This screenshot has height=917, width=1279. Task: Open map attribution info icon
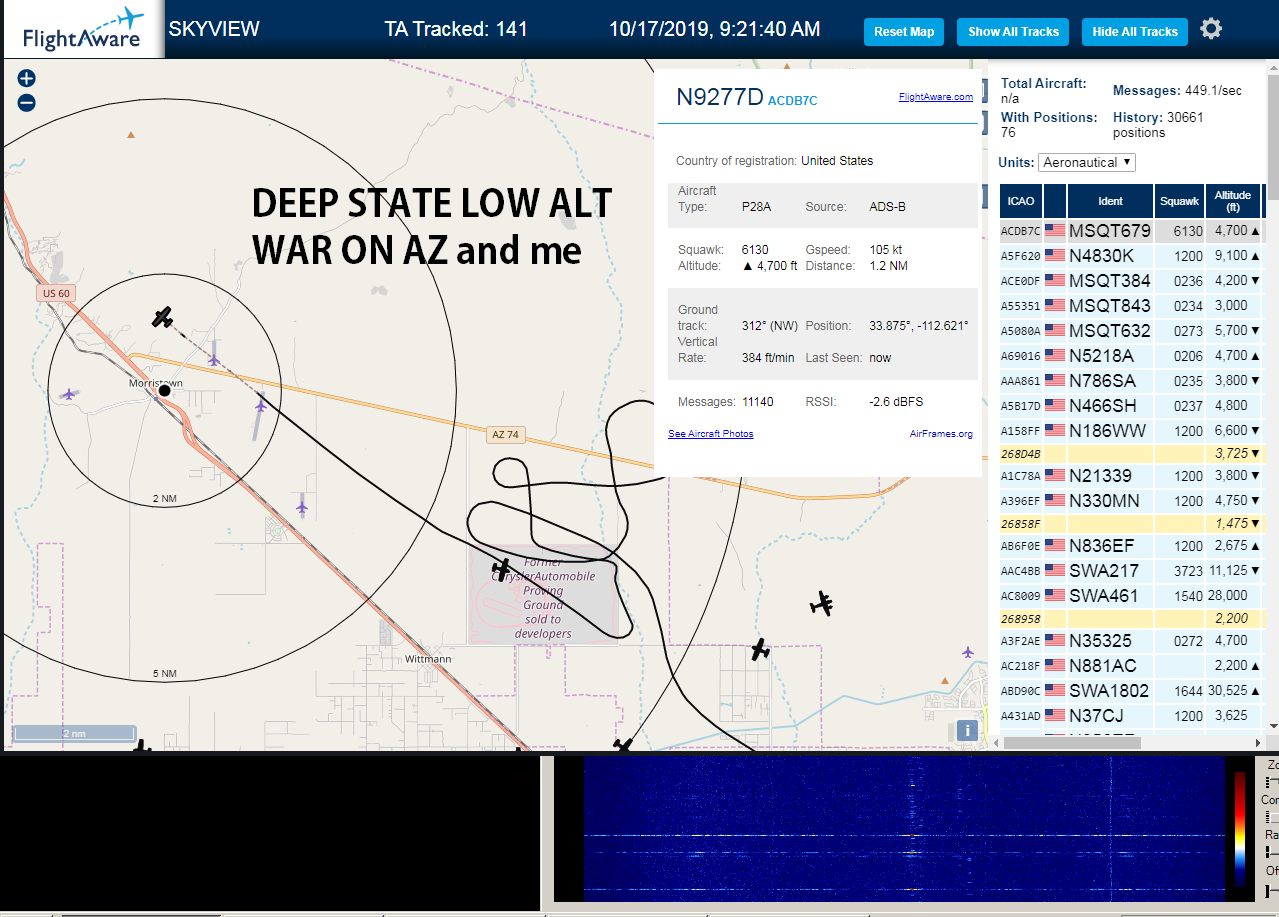966,730
